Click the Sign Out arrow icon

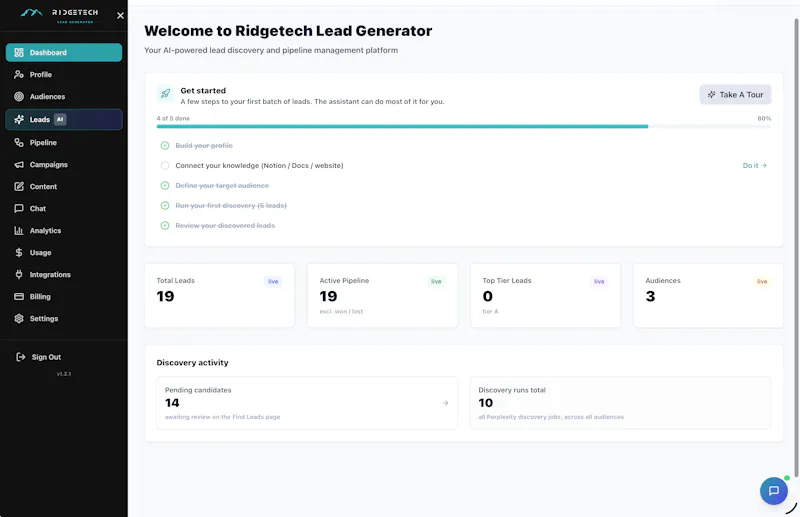(20, 357)
